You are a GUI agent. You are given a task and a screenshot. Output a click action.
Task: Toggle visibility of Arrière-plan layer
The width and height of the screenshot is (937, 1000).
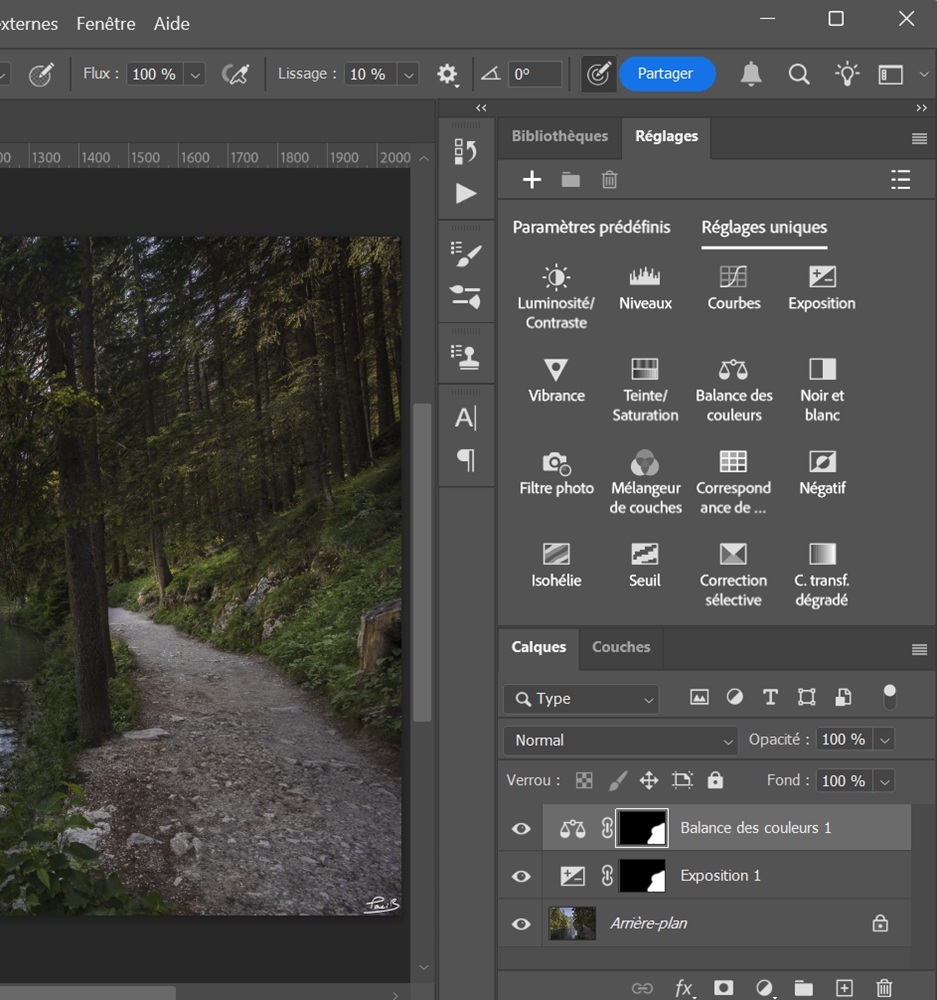click(x=521, y=923)
